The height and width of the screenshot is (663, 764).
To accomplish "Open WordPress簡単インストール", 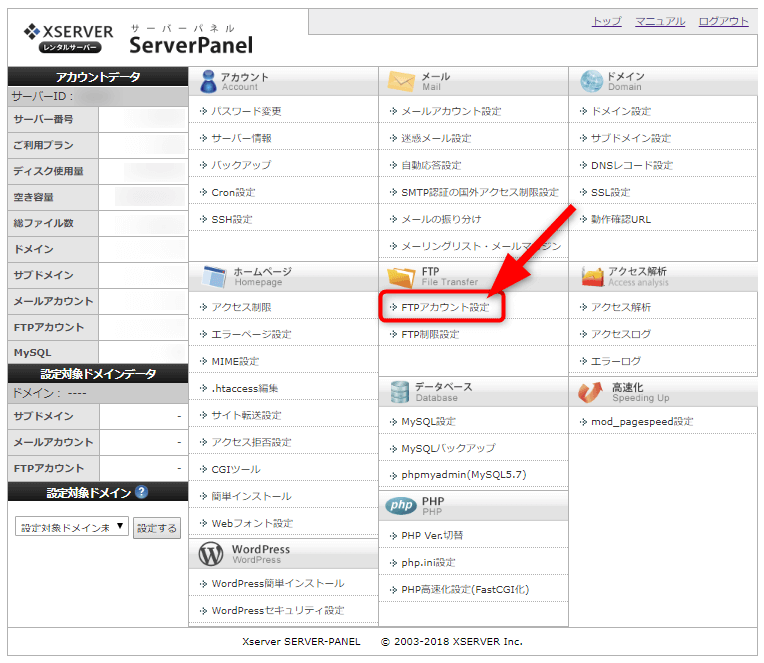I will tap(277, 583).
